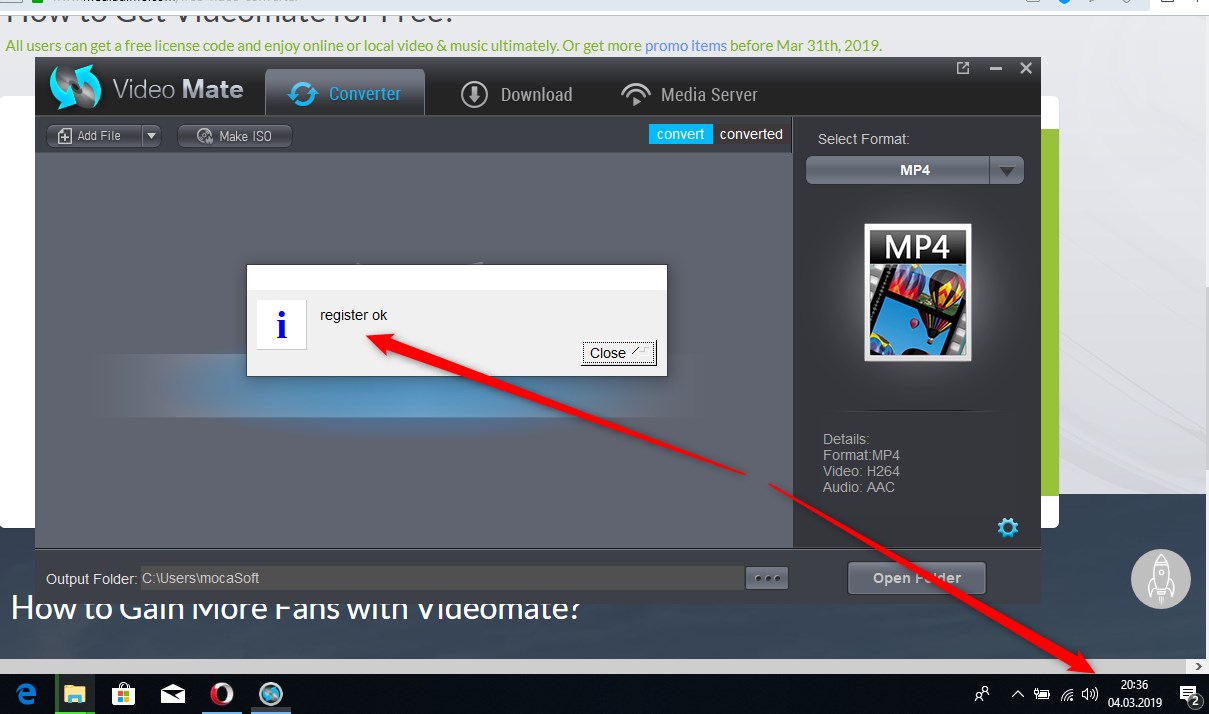Follow the promo items link
Viewport: 1209px width, 714px height.
(686, 45)
